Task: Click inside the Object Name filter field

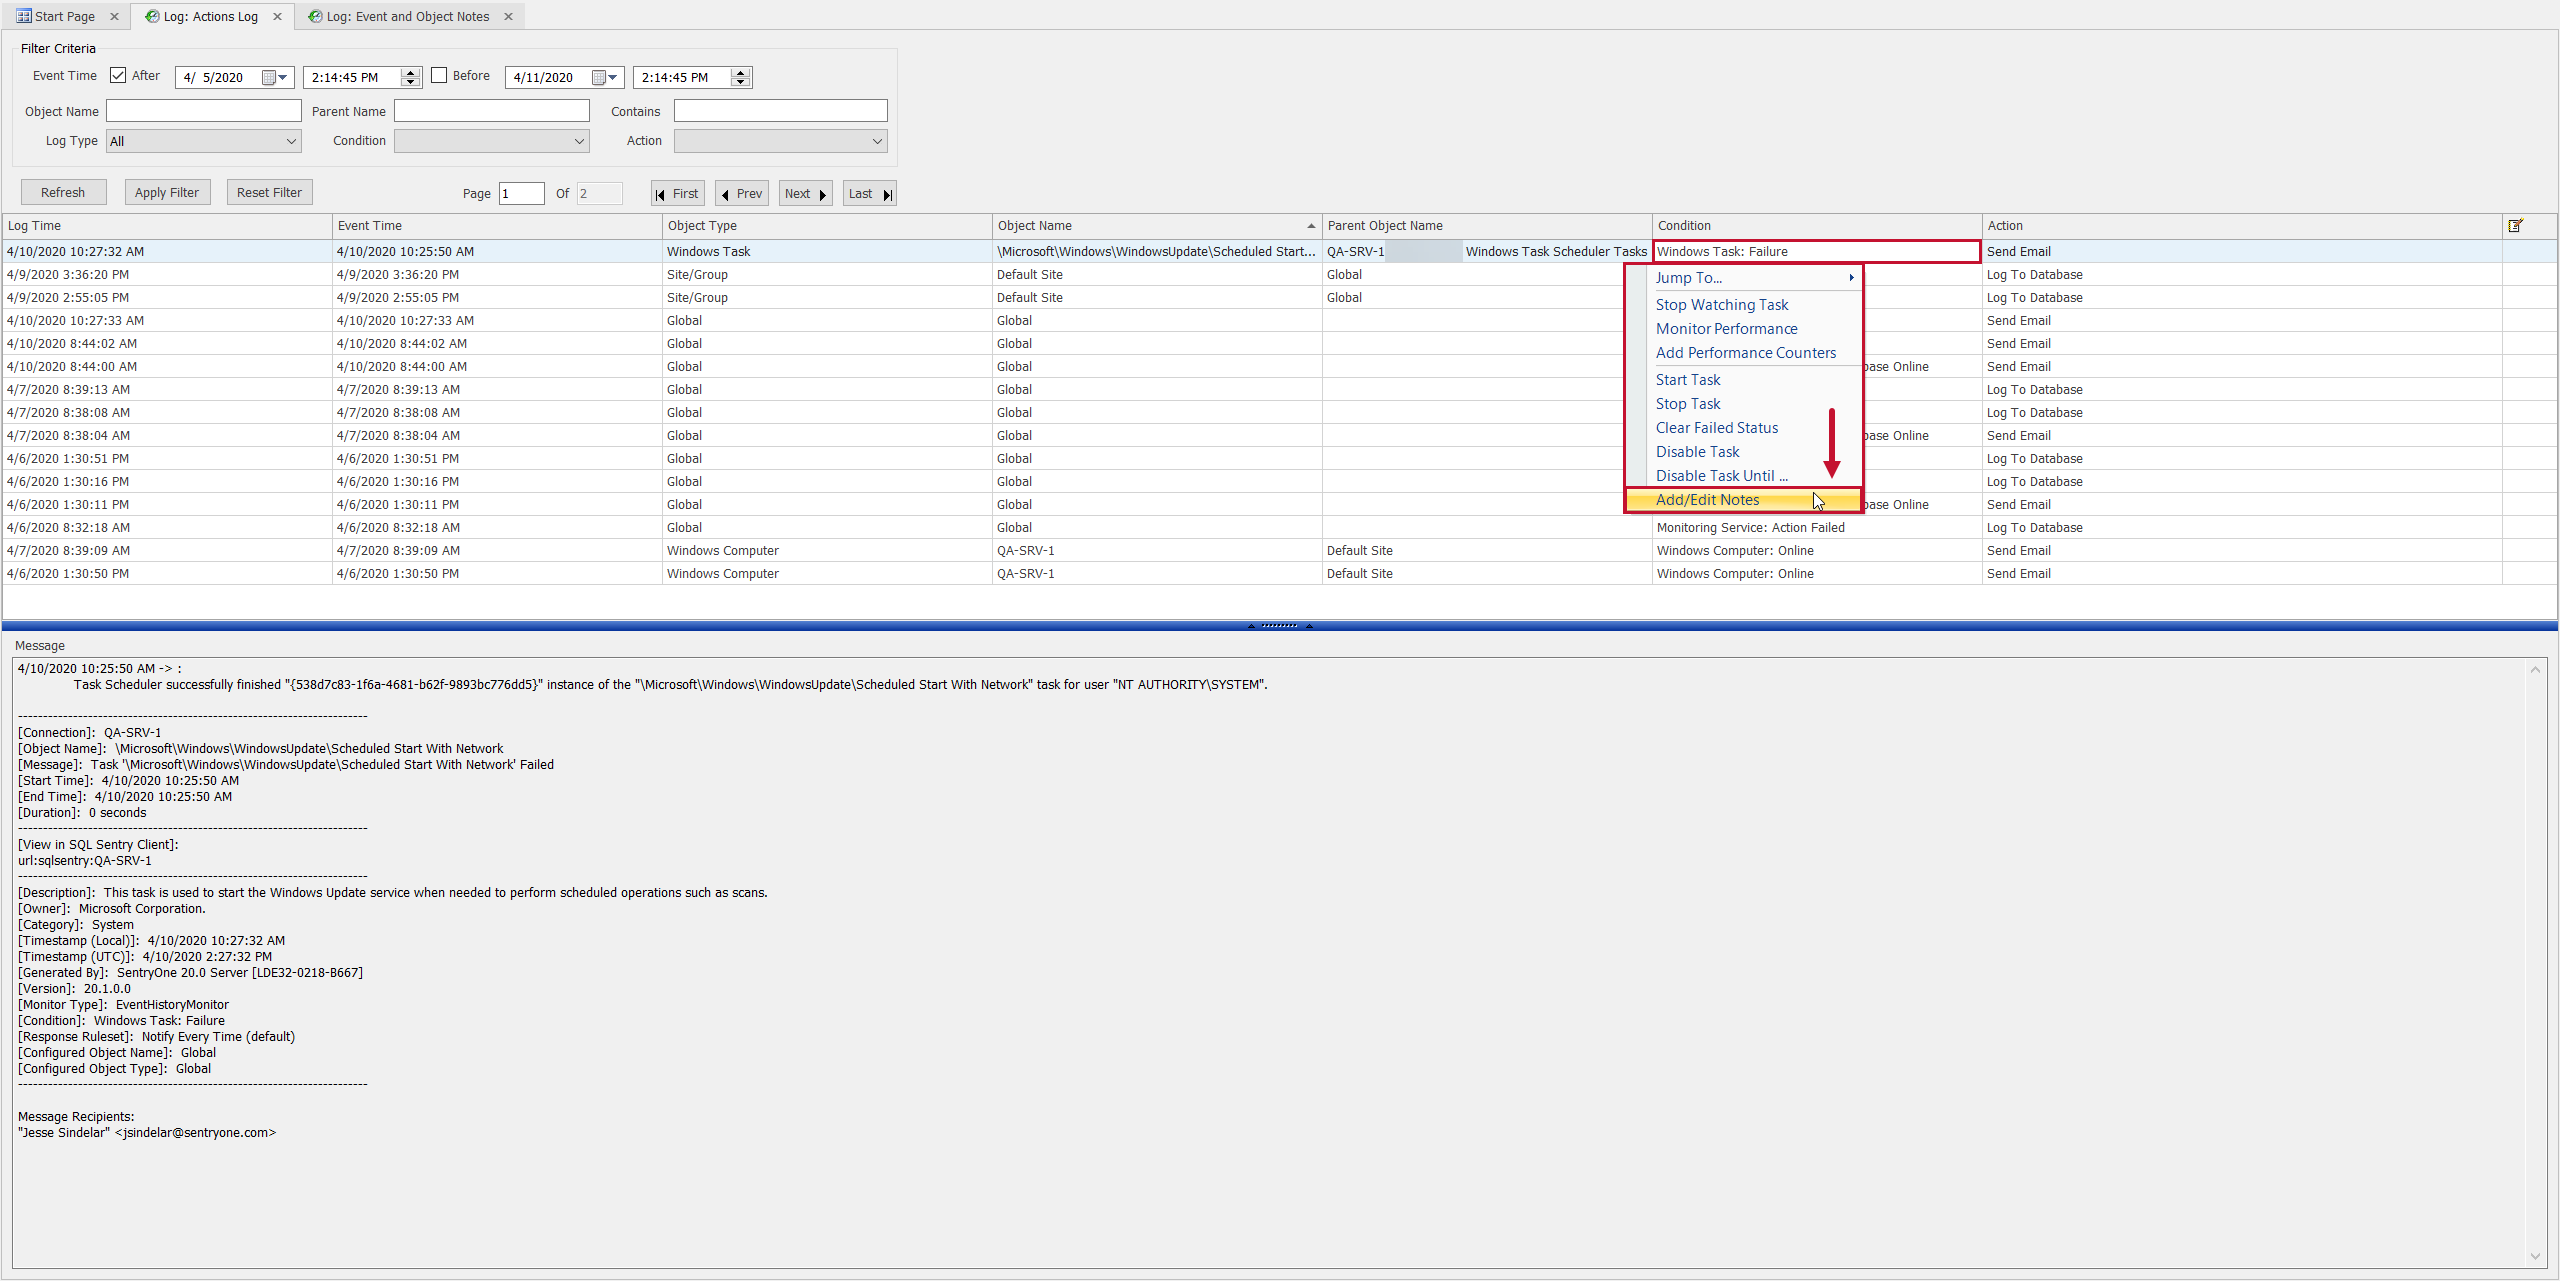Action: (203, 110)
